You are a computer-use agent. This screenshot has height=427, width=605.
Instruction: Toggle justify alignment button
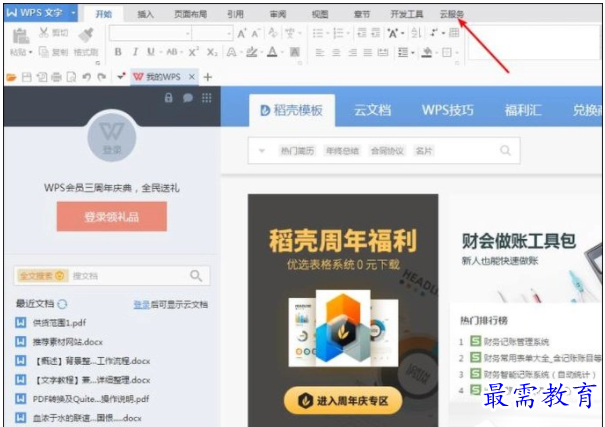(367, 52)
